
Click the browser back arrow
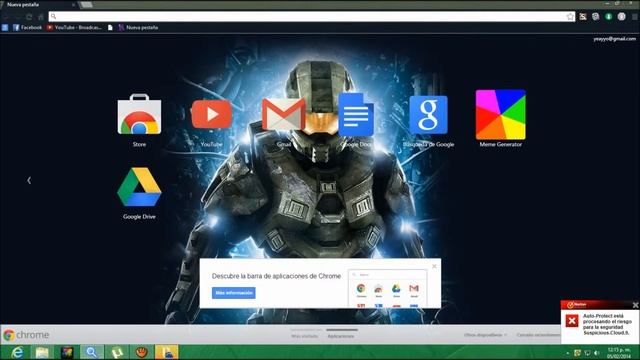tap(6, 17)
